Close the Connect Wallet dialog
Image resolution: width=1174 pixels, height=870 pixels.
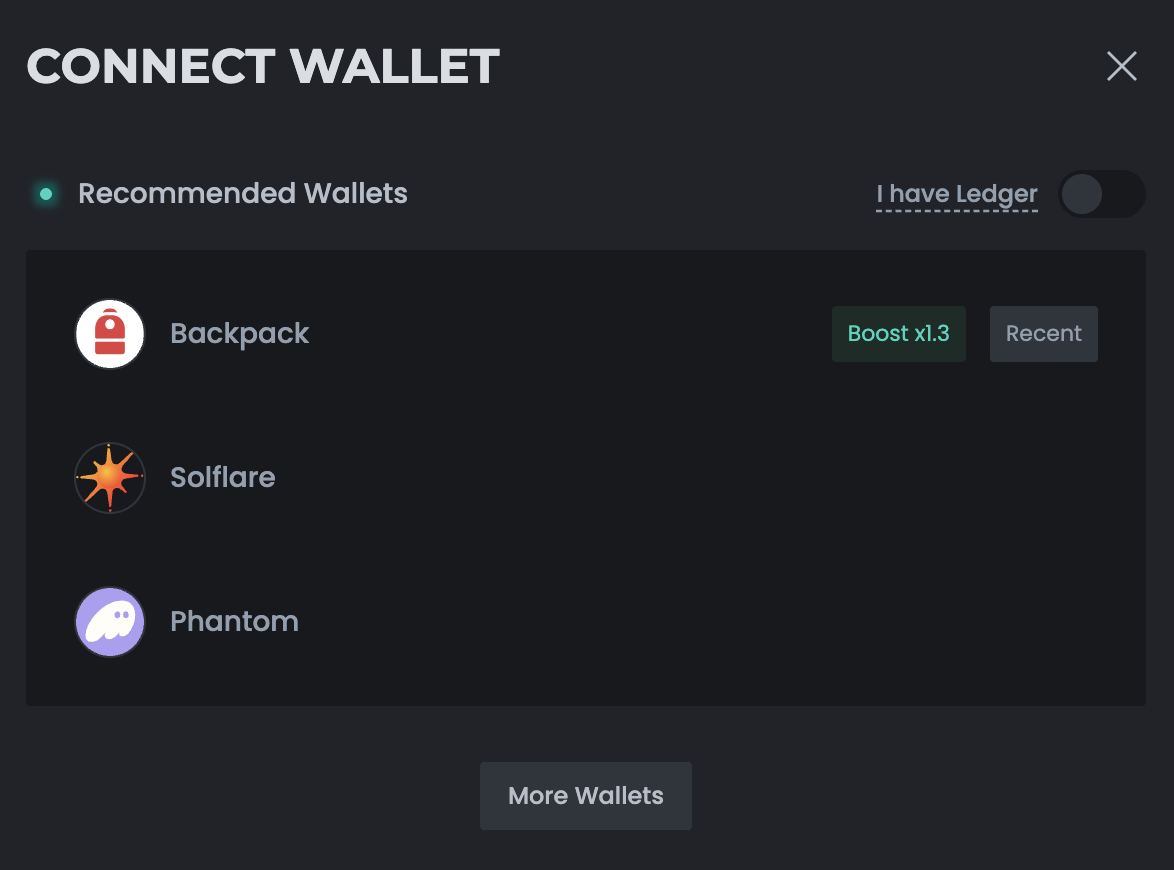pos(1122,67)
